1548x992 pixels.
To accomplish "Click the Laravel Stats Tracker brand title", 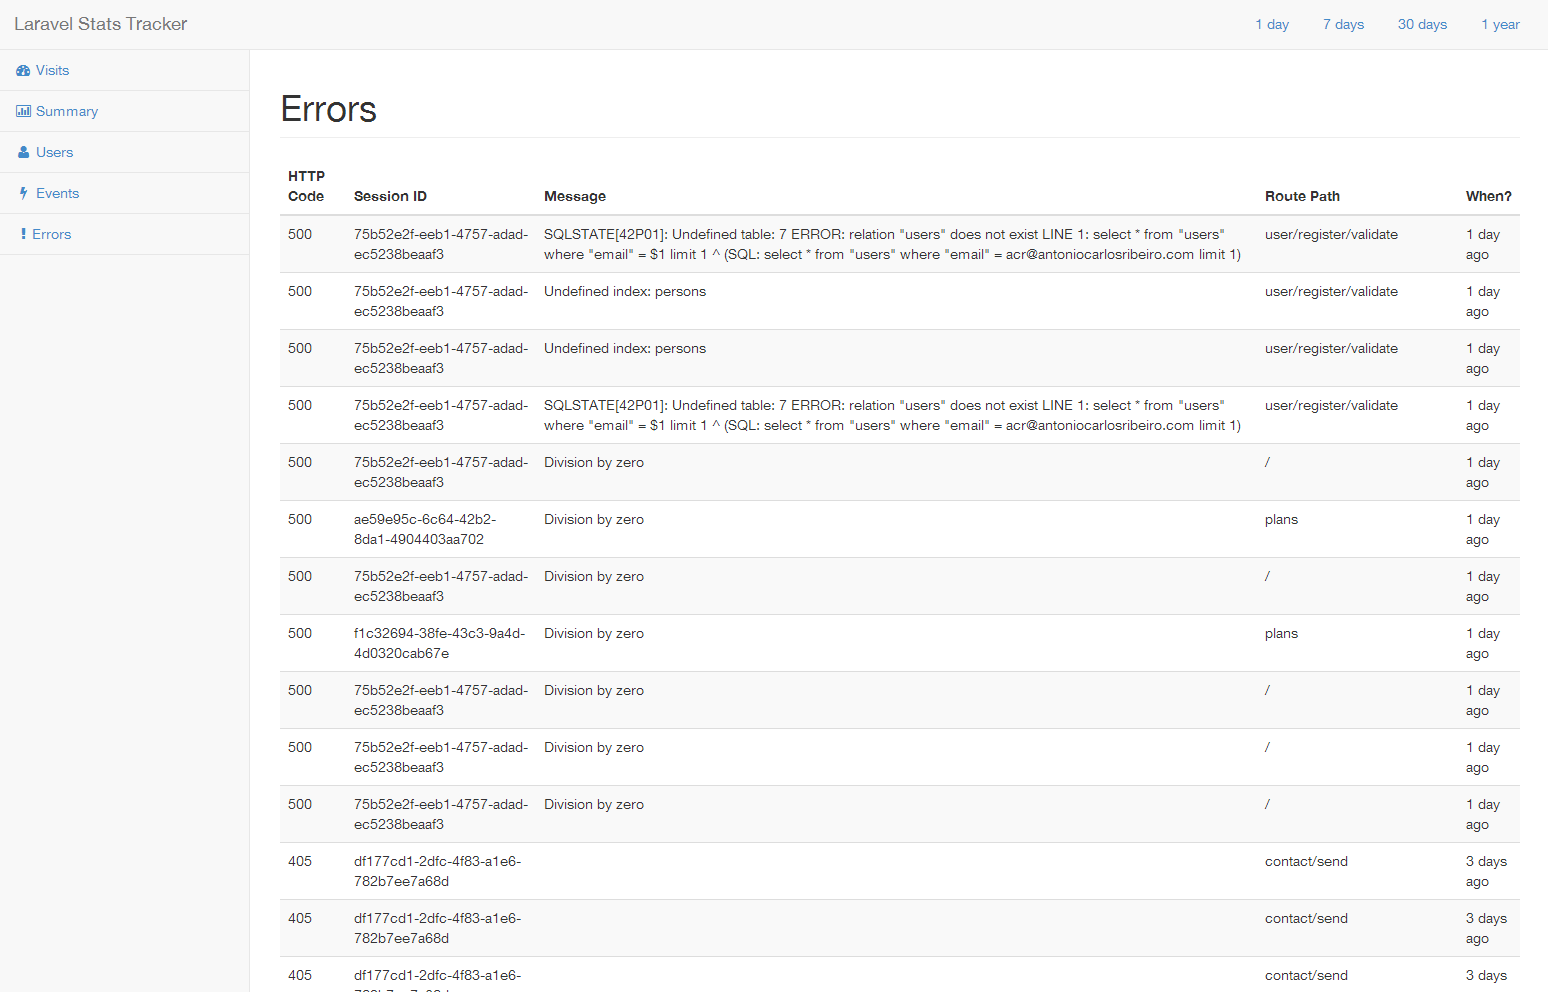I will [x=101, y=24].
